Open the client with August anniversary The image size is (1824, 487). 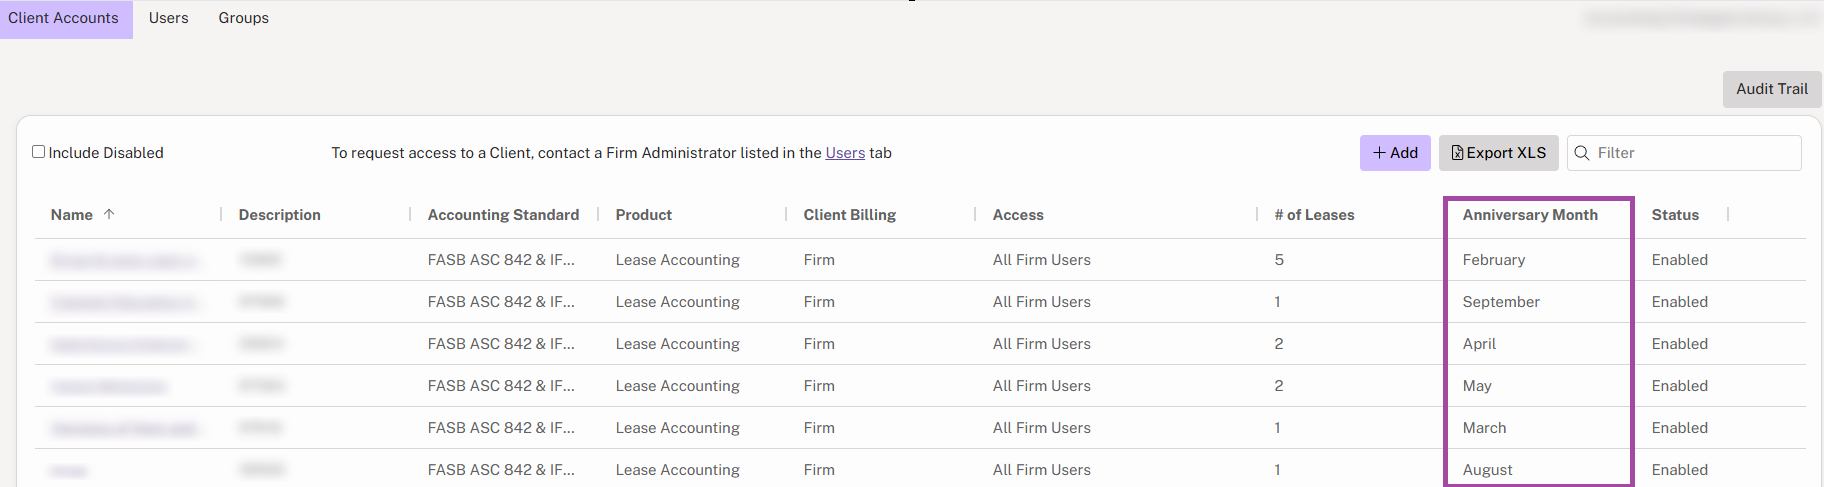point(69,470)
